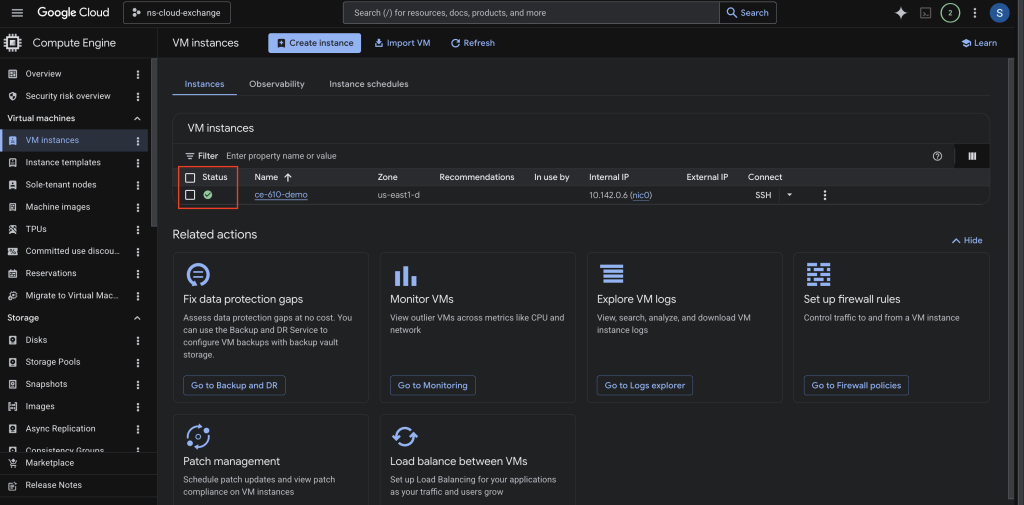Screen dimensions: 1024x505
Task: Click the Google Cloud logo
Action: [72, 13]
